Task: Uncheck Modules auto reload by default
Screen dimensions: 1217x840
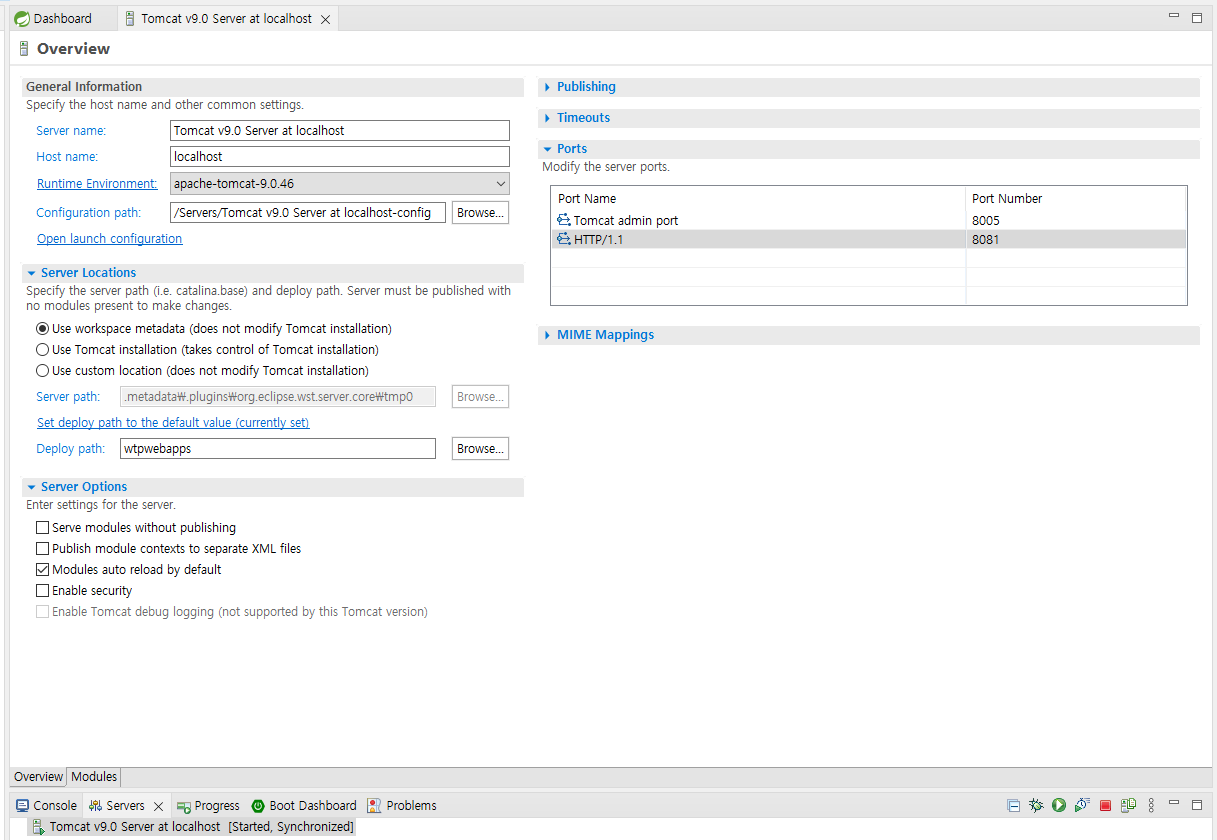Action: [x=42, y=569]
